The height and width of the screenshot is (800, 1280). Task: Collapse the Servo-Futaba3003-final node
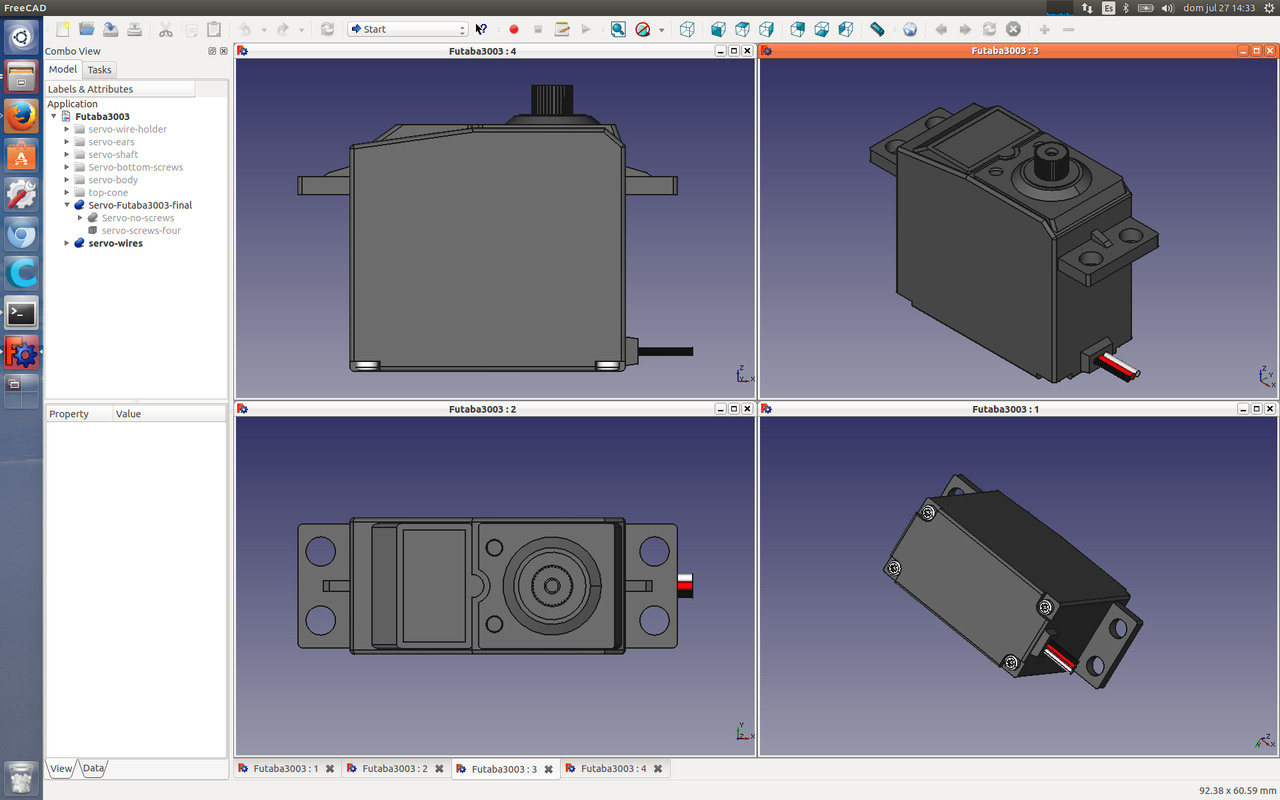tap(67, 205)
